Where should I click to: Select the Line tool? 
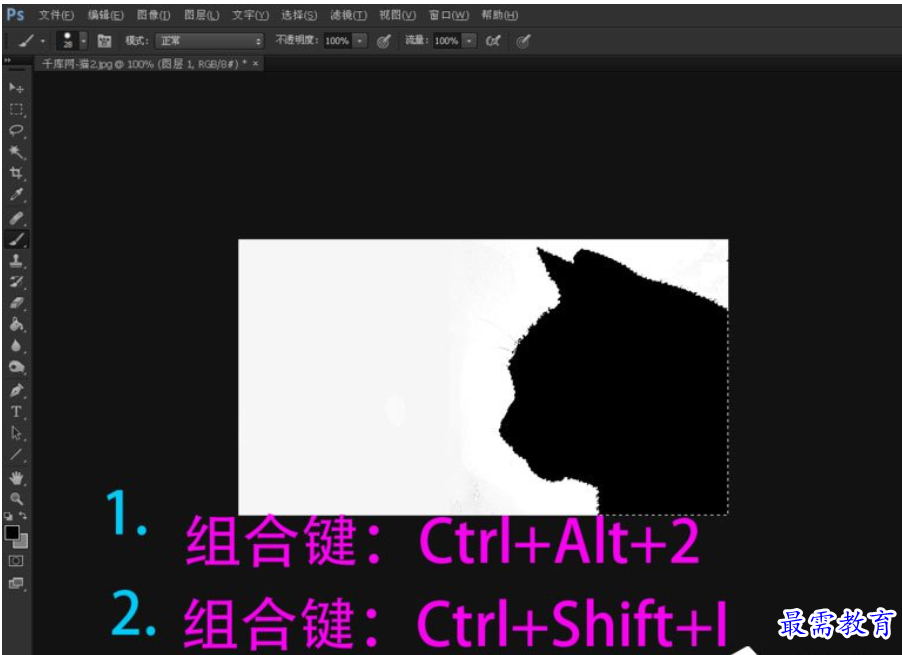16,455
